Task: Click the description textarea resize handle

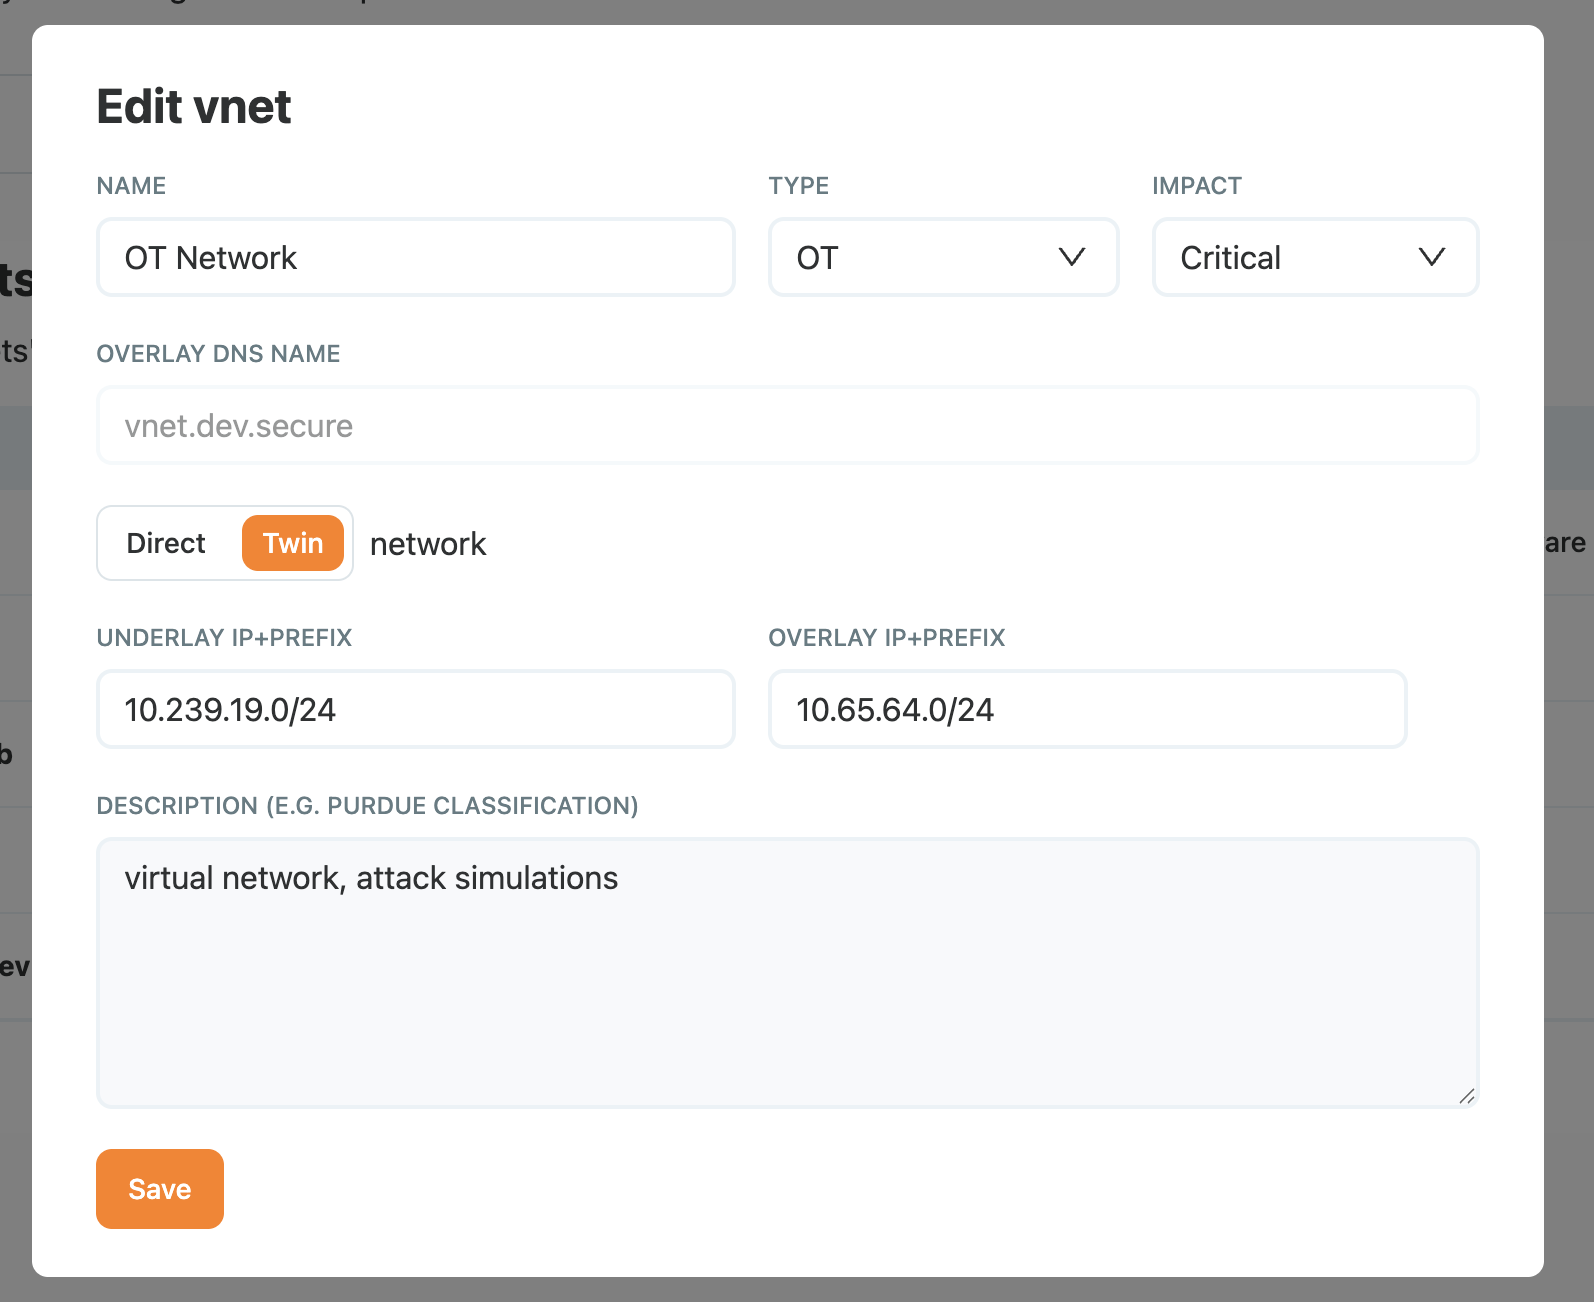Action: point(1466,1096)
